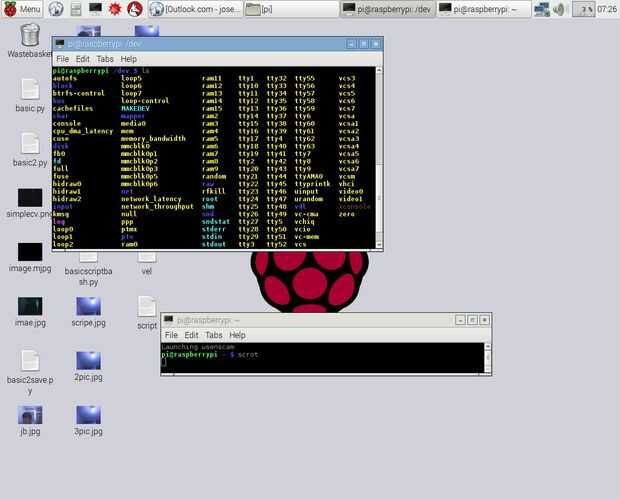
Task: Open the Mathematica red spiky icon
Action: (x=115, y=9)
